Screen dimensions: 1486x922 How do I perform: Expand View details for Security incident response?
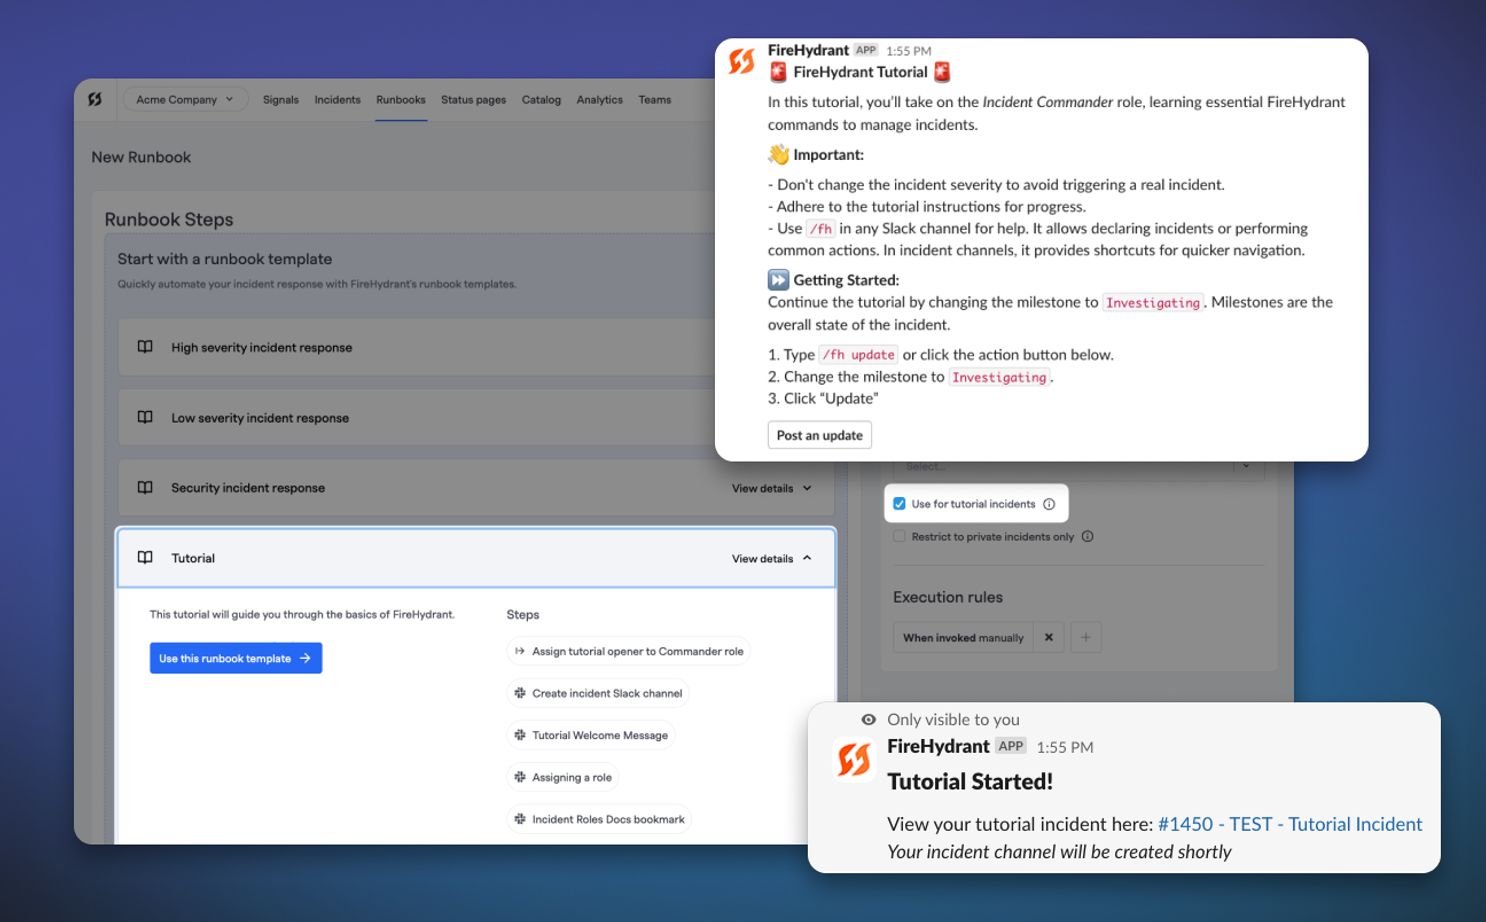[x=771, y=488]
